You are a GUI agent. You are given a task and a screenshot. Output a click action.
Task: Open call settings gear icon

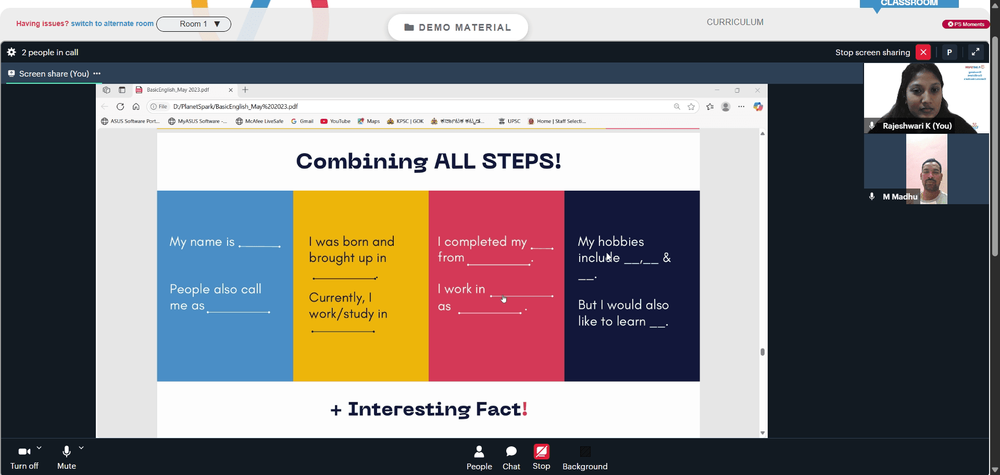coord(11,52)
